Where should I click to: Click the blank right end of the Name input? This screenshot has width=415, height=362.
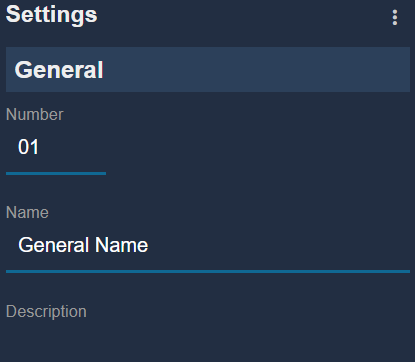pos(280,245)
